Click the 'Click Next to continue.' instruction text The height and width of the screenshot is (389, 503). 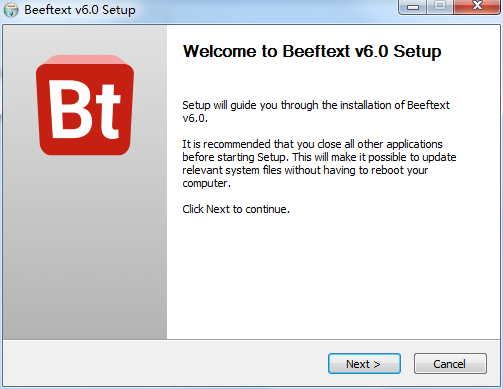[x=236, y=209]
